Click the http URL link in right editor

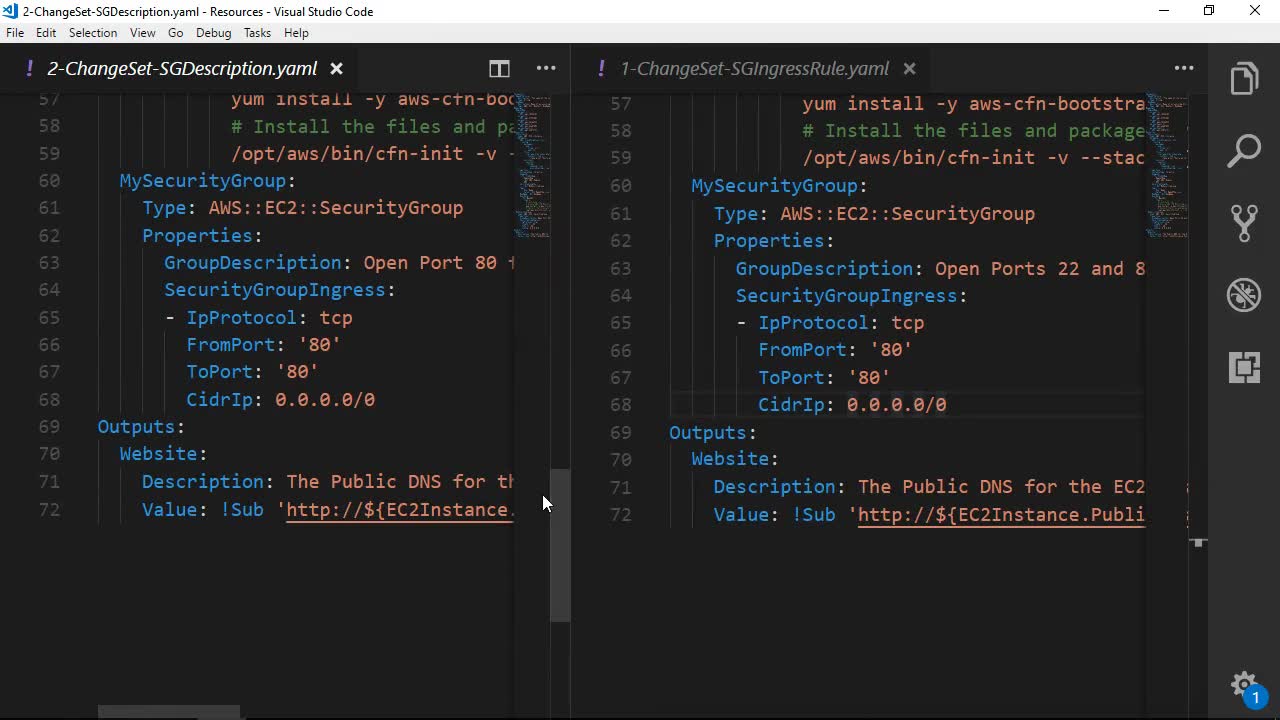1000,515
